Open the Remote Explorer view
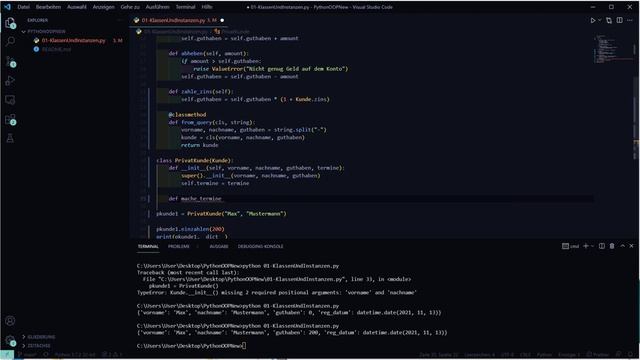Image resolution: width=640 pixels, height=360 pixels. point(10,100)
